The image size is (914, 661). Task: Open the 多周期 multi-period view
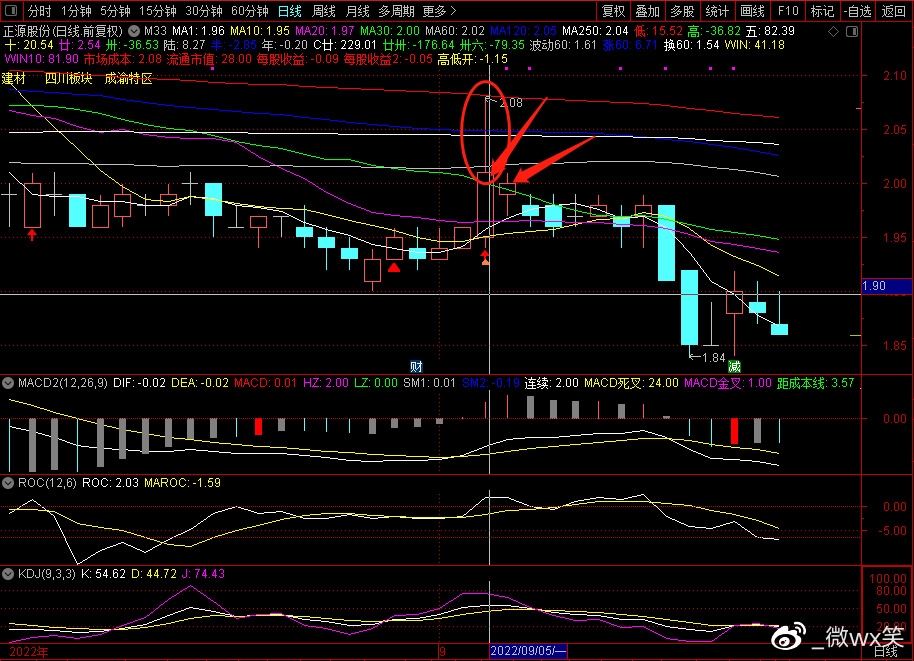click(x=396, y=12)
